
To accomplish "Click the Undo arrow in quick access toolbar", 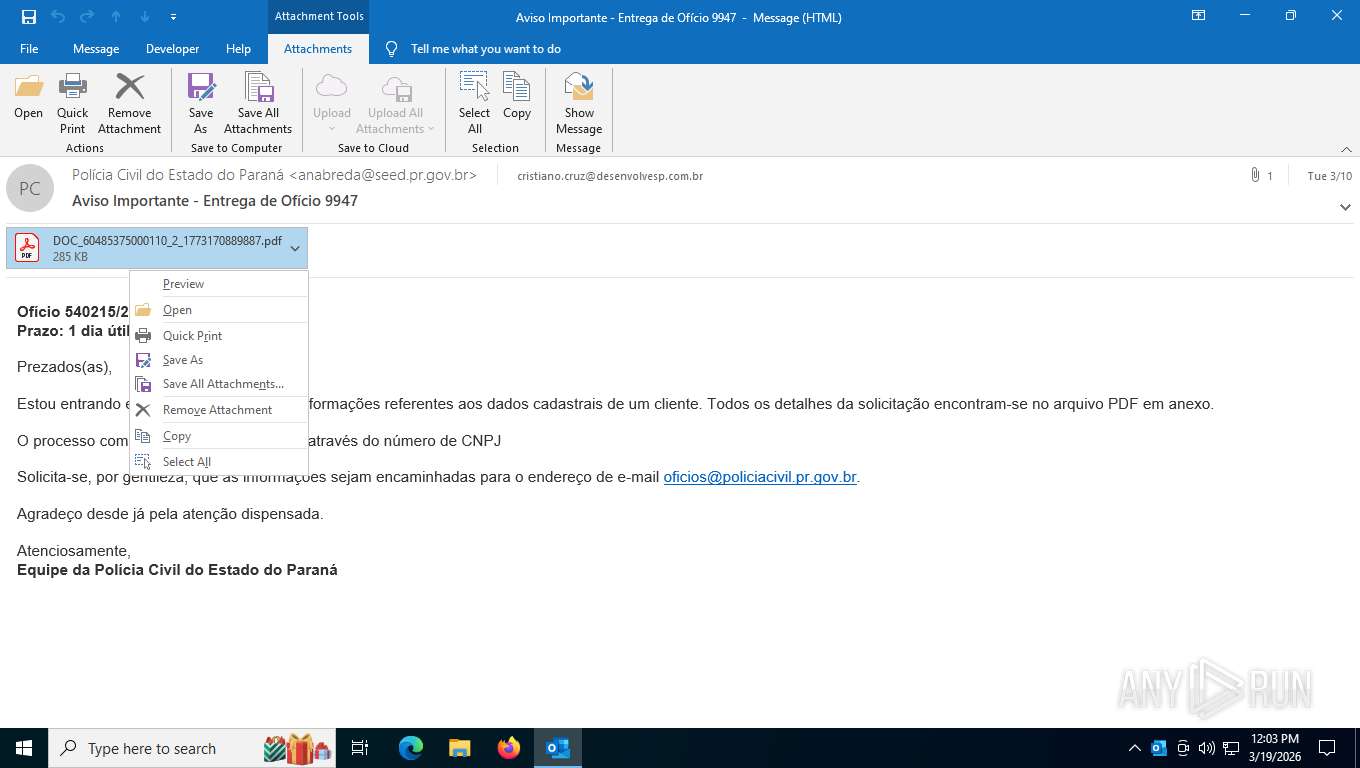I will [x=58, y=17].
